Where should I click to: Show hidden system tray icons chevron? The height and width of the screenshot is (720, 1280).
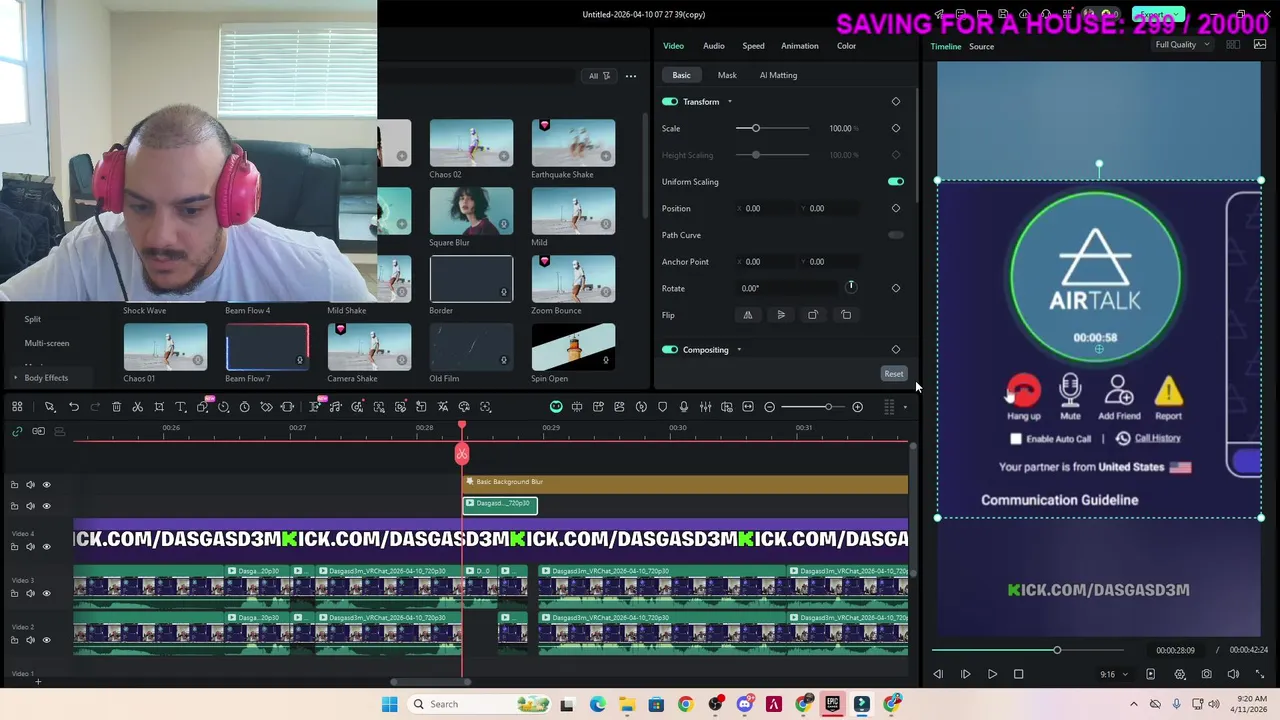pos(1133,704)
